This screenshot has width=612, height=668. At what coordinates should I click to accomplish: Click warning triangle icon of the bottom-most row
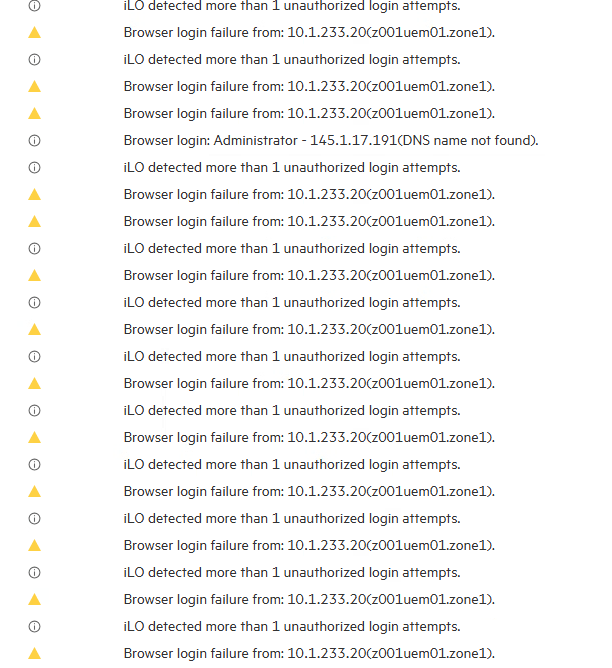(x=34, y=653)
